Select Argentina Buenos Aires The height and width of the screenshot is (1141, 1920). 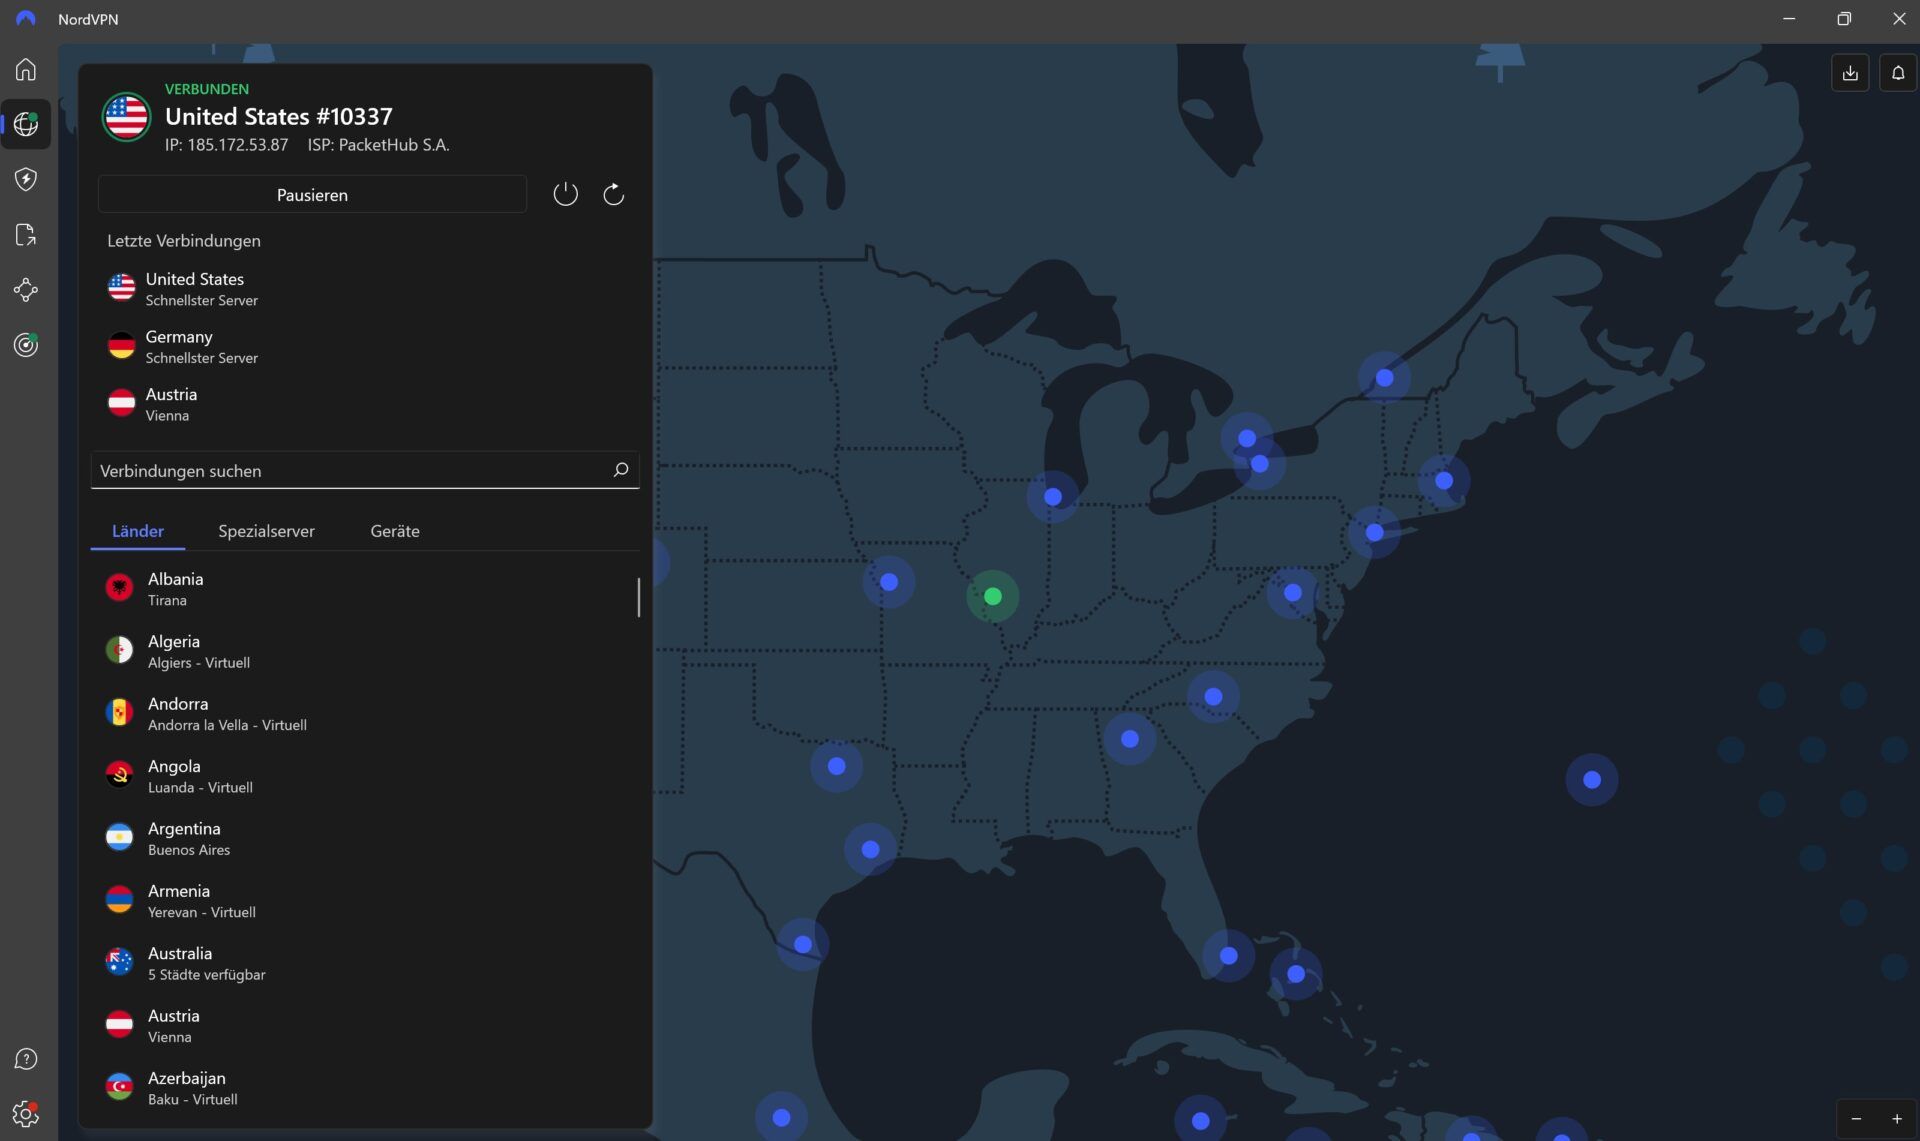pos(365,838)
